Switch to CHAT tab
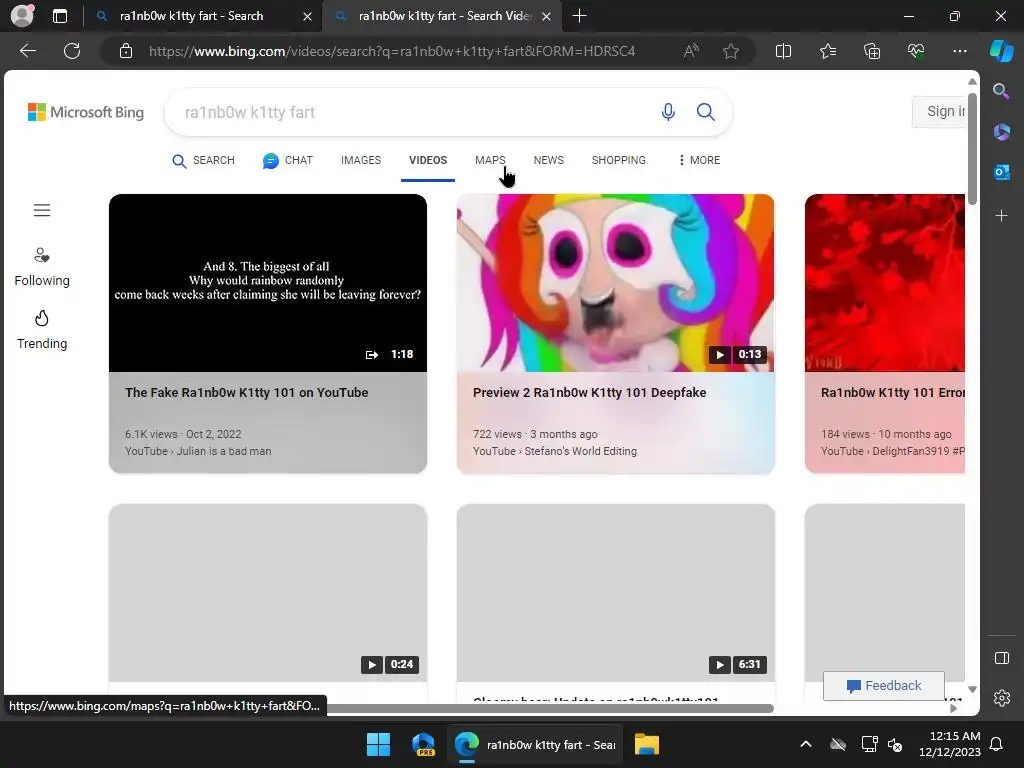This screenshot has width=1024, height=768. 288,160
